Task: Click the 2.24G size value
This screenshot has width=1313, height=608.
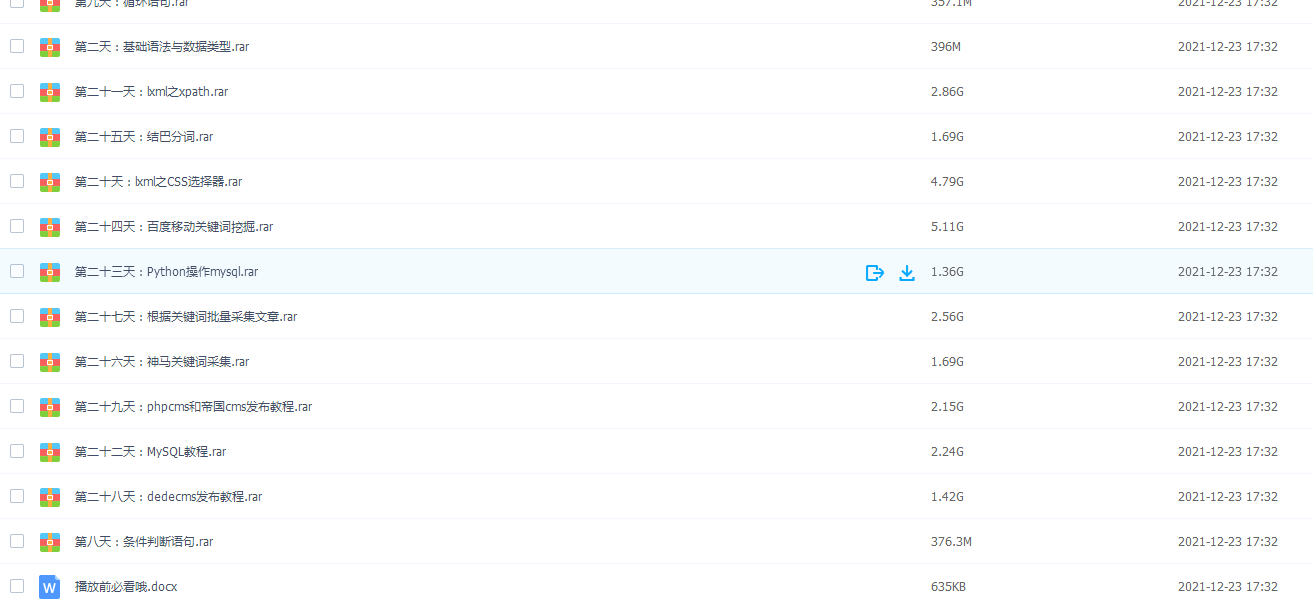Action: [x=947, y=452]
